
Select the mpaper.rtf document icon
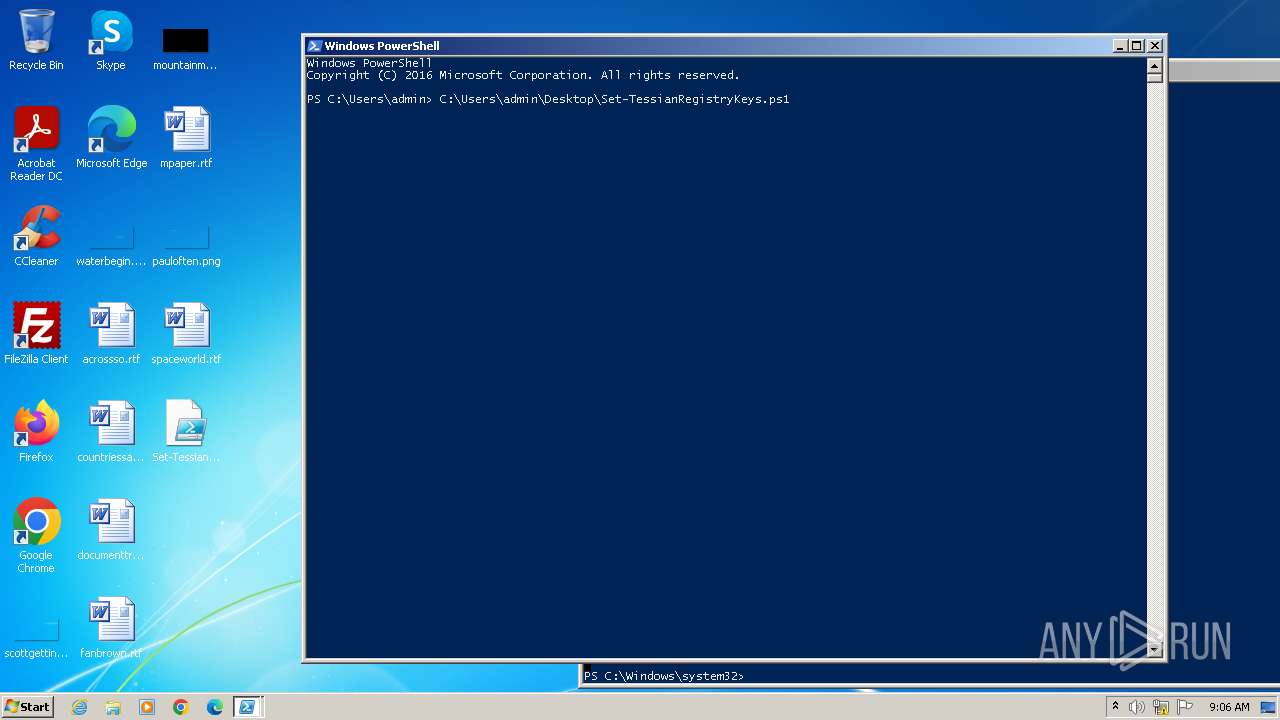(x=186, y=138)
